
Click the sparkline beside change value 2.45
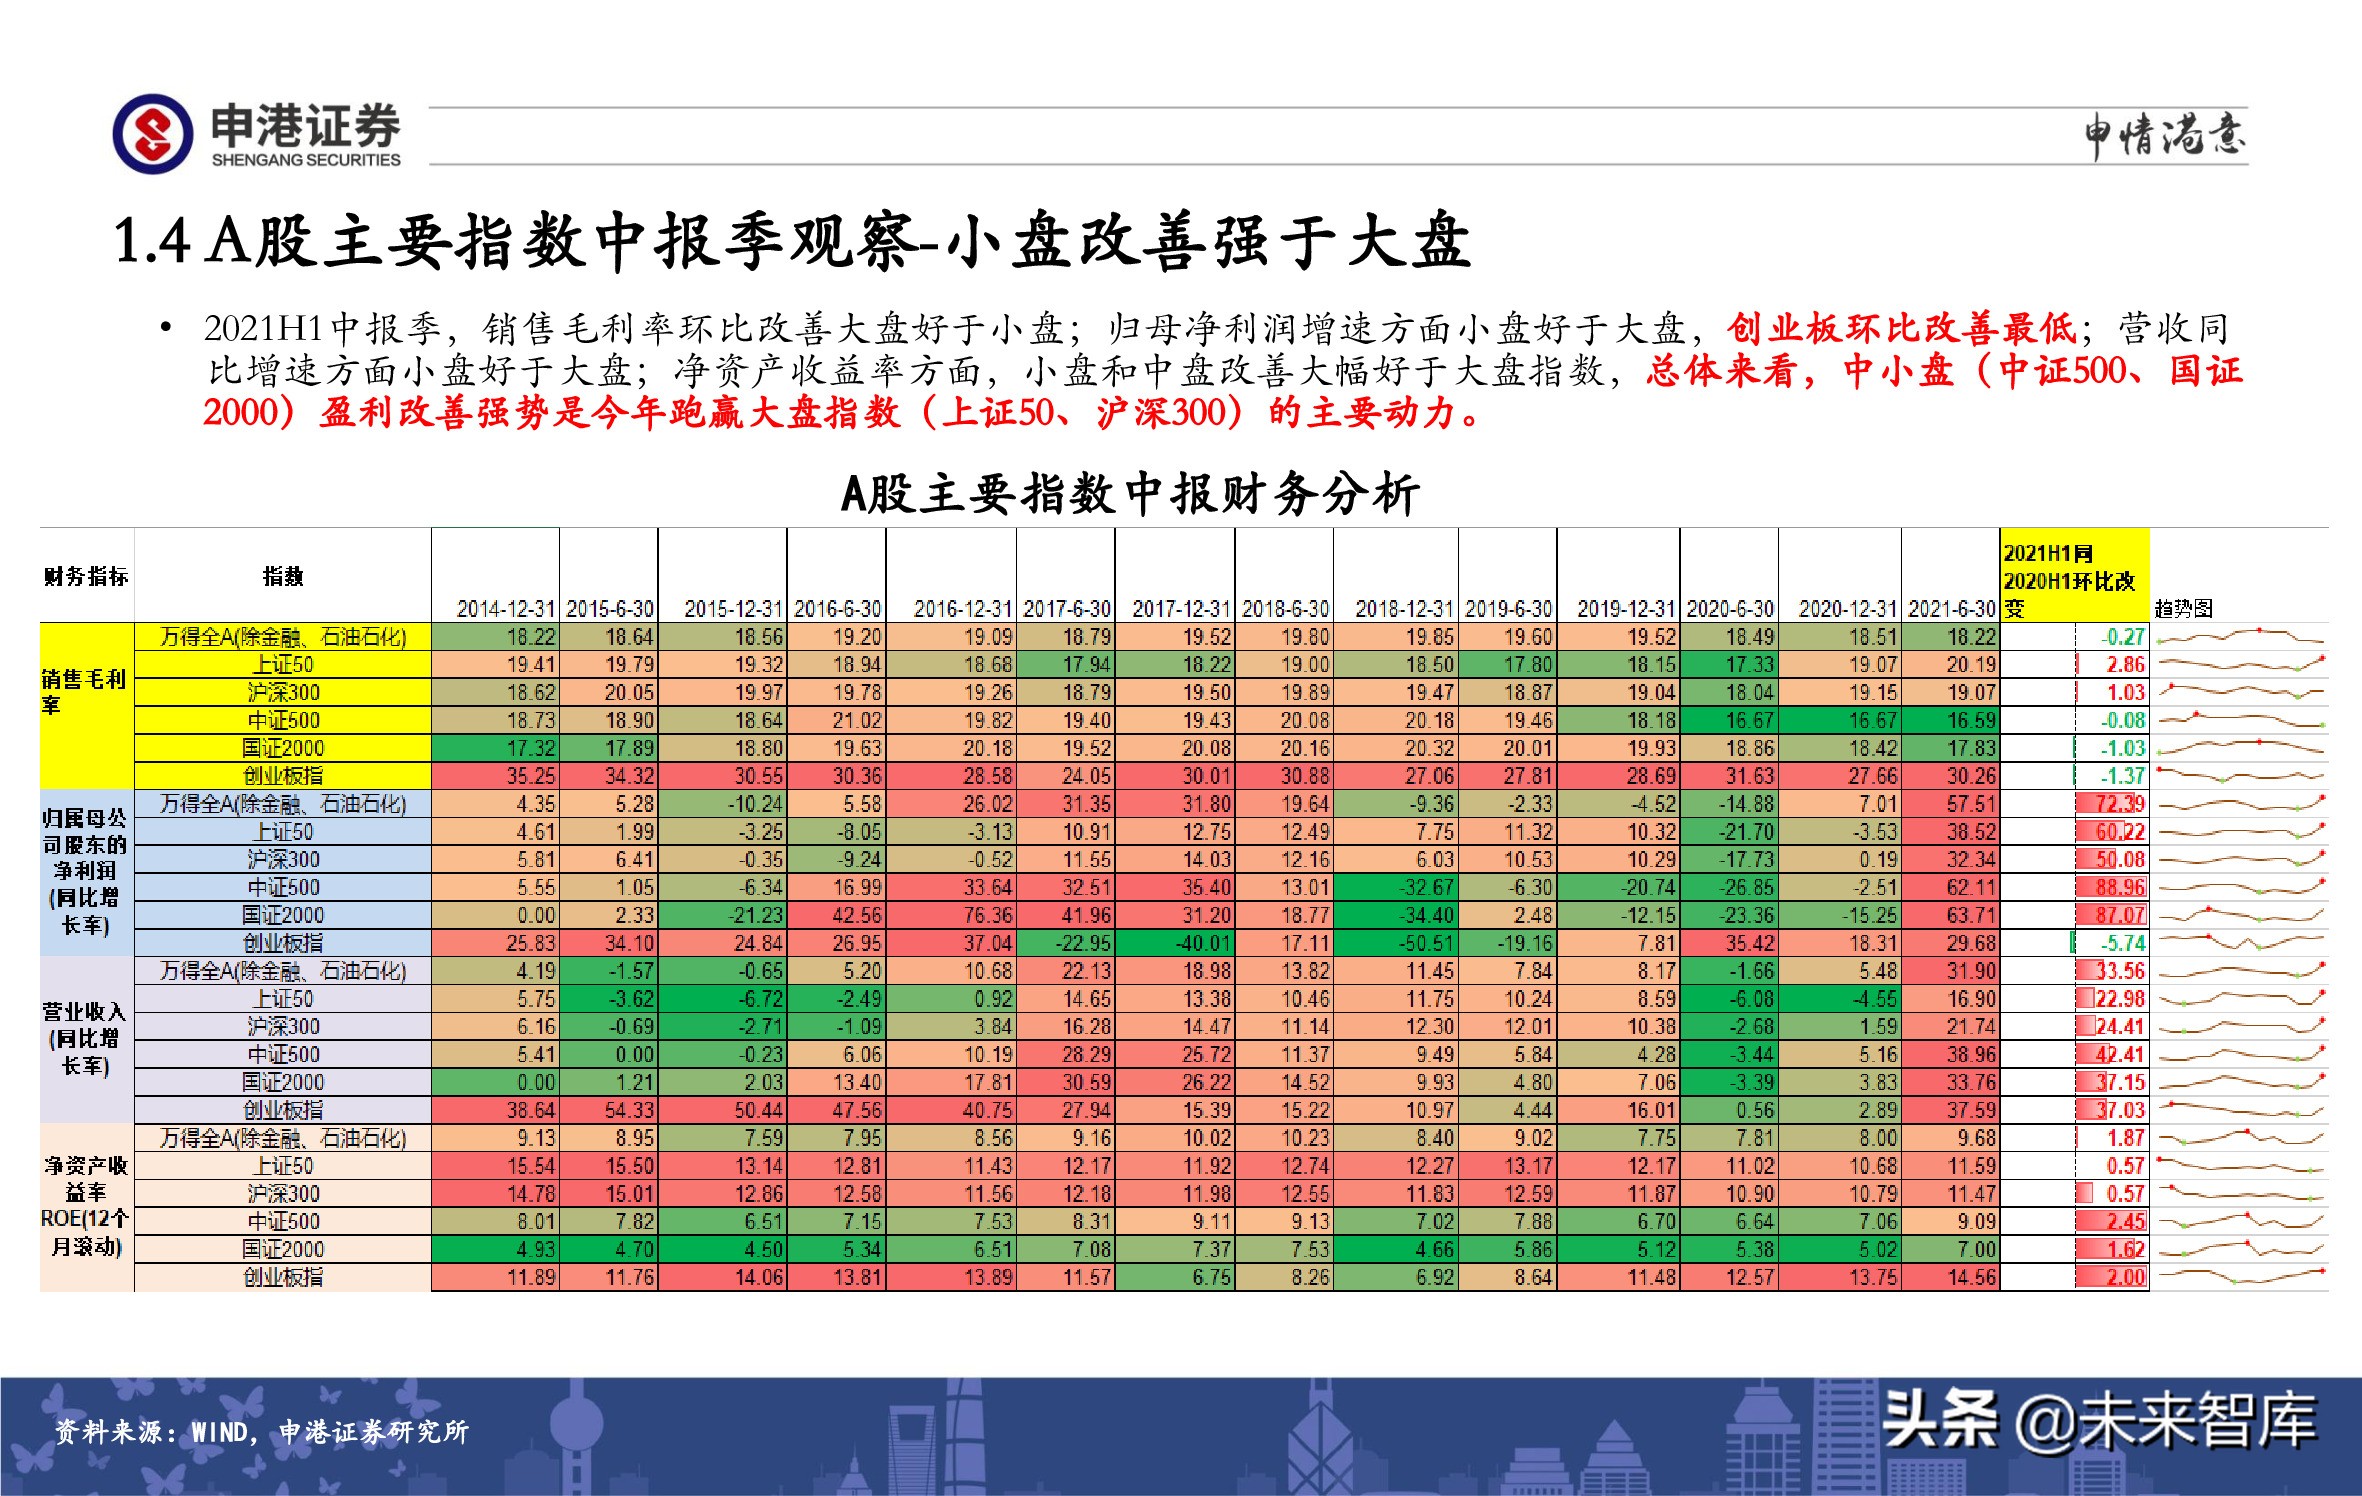pos(2240,1221)
